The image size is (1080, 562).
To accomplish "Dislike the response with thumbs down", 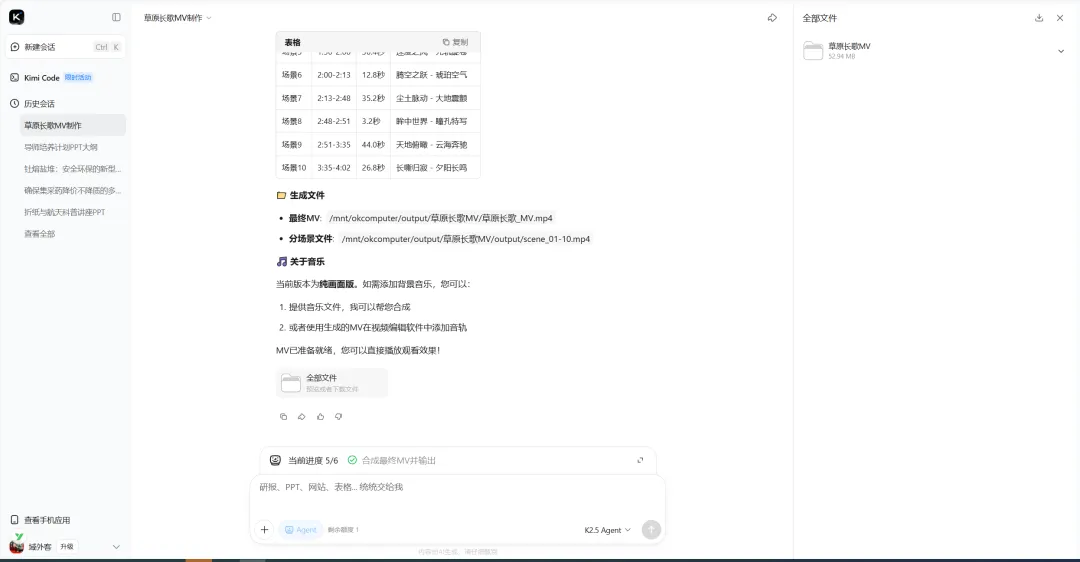I will [338, 417].
